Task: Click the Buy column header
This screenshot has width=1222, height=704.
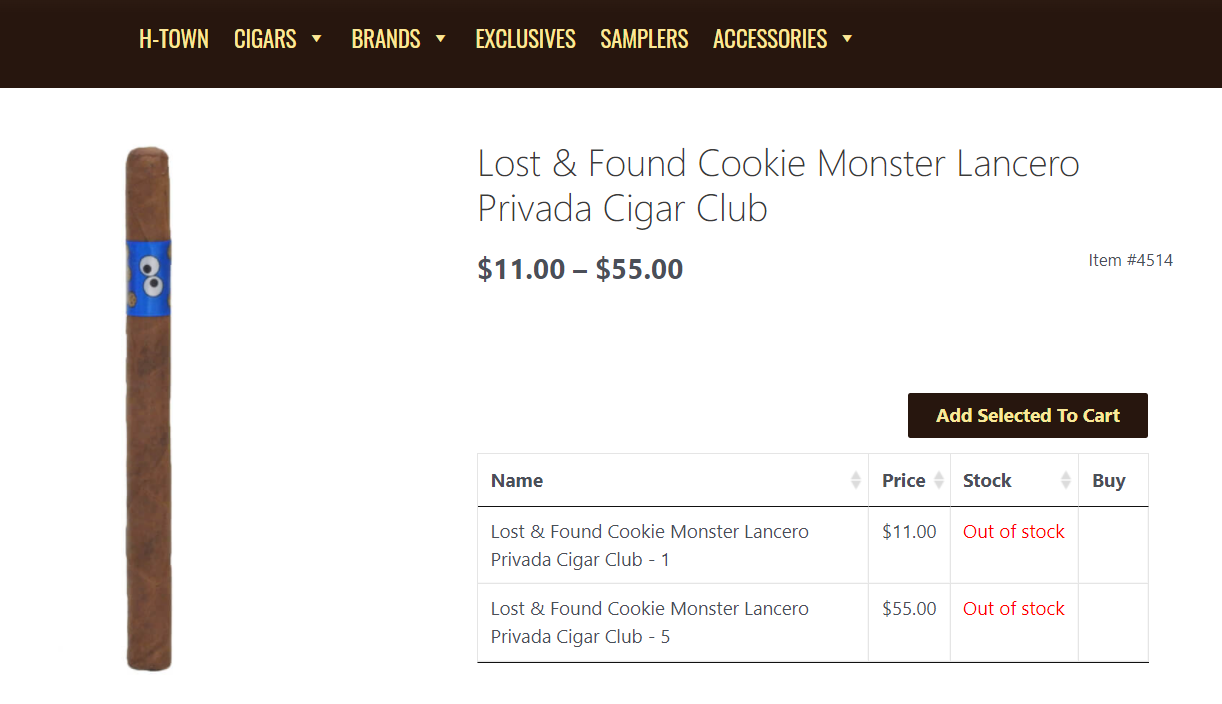Action: click(1109, 481)
